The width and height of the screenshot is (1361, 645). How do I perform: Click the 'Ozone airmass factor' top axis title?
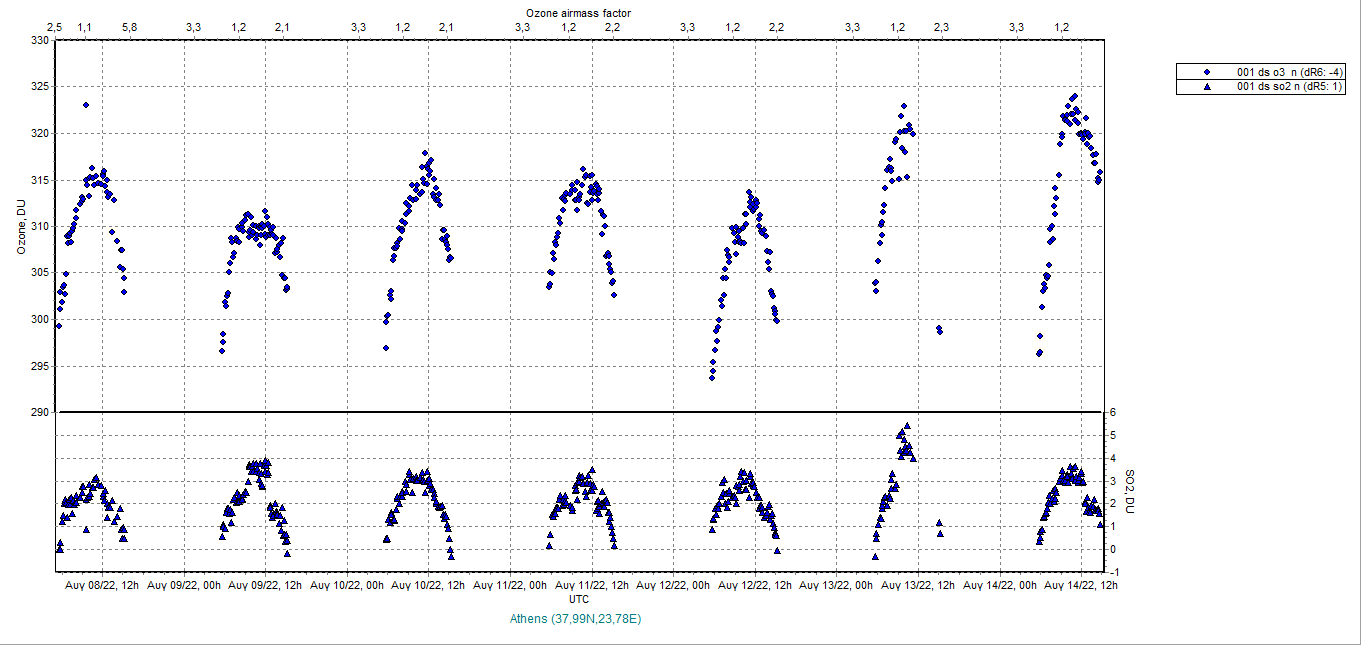point(578,12)
